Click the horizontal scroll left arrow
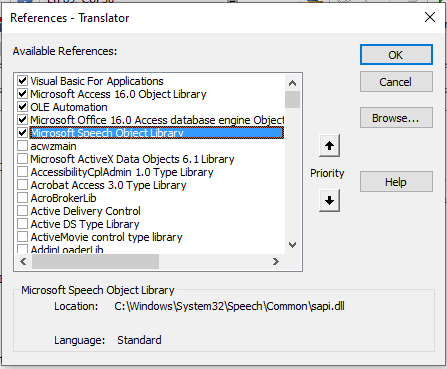 [23, 262]
